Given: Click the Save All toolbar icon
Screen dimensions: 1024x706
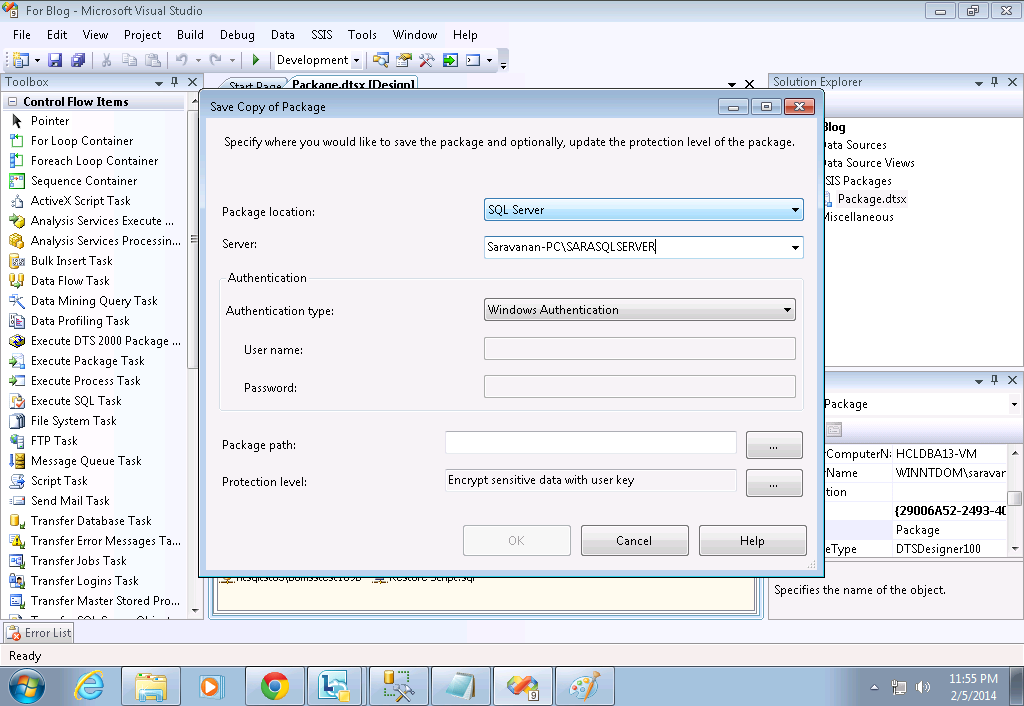Looking at the screenshot, I should click(x=77, y=59).
